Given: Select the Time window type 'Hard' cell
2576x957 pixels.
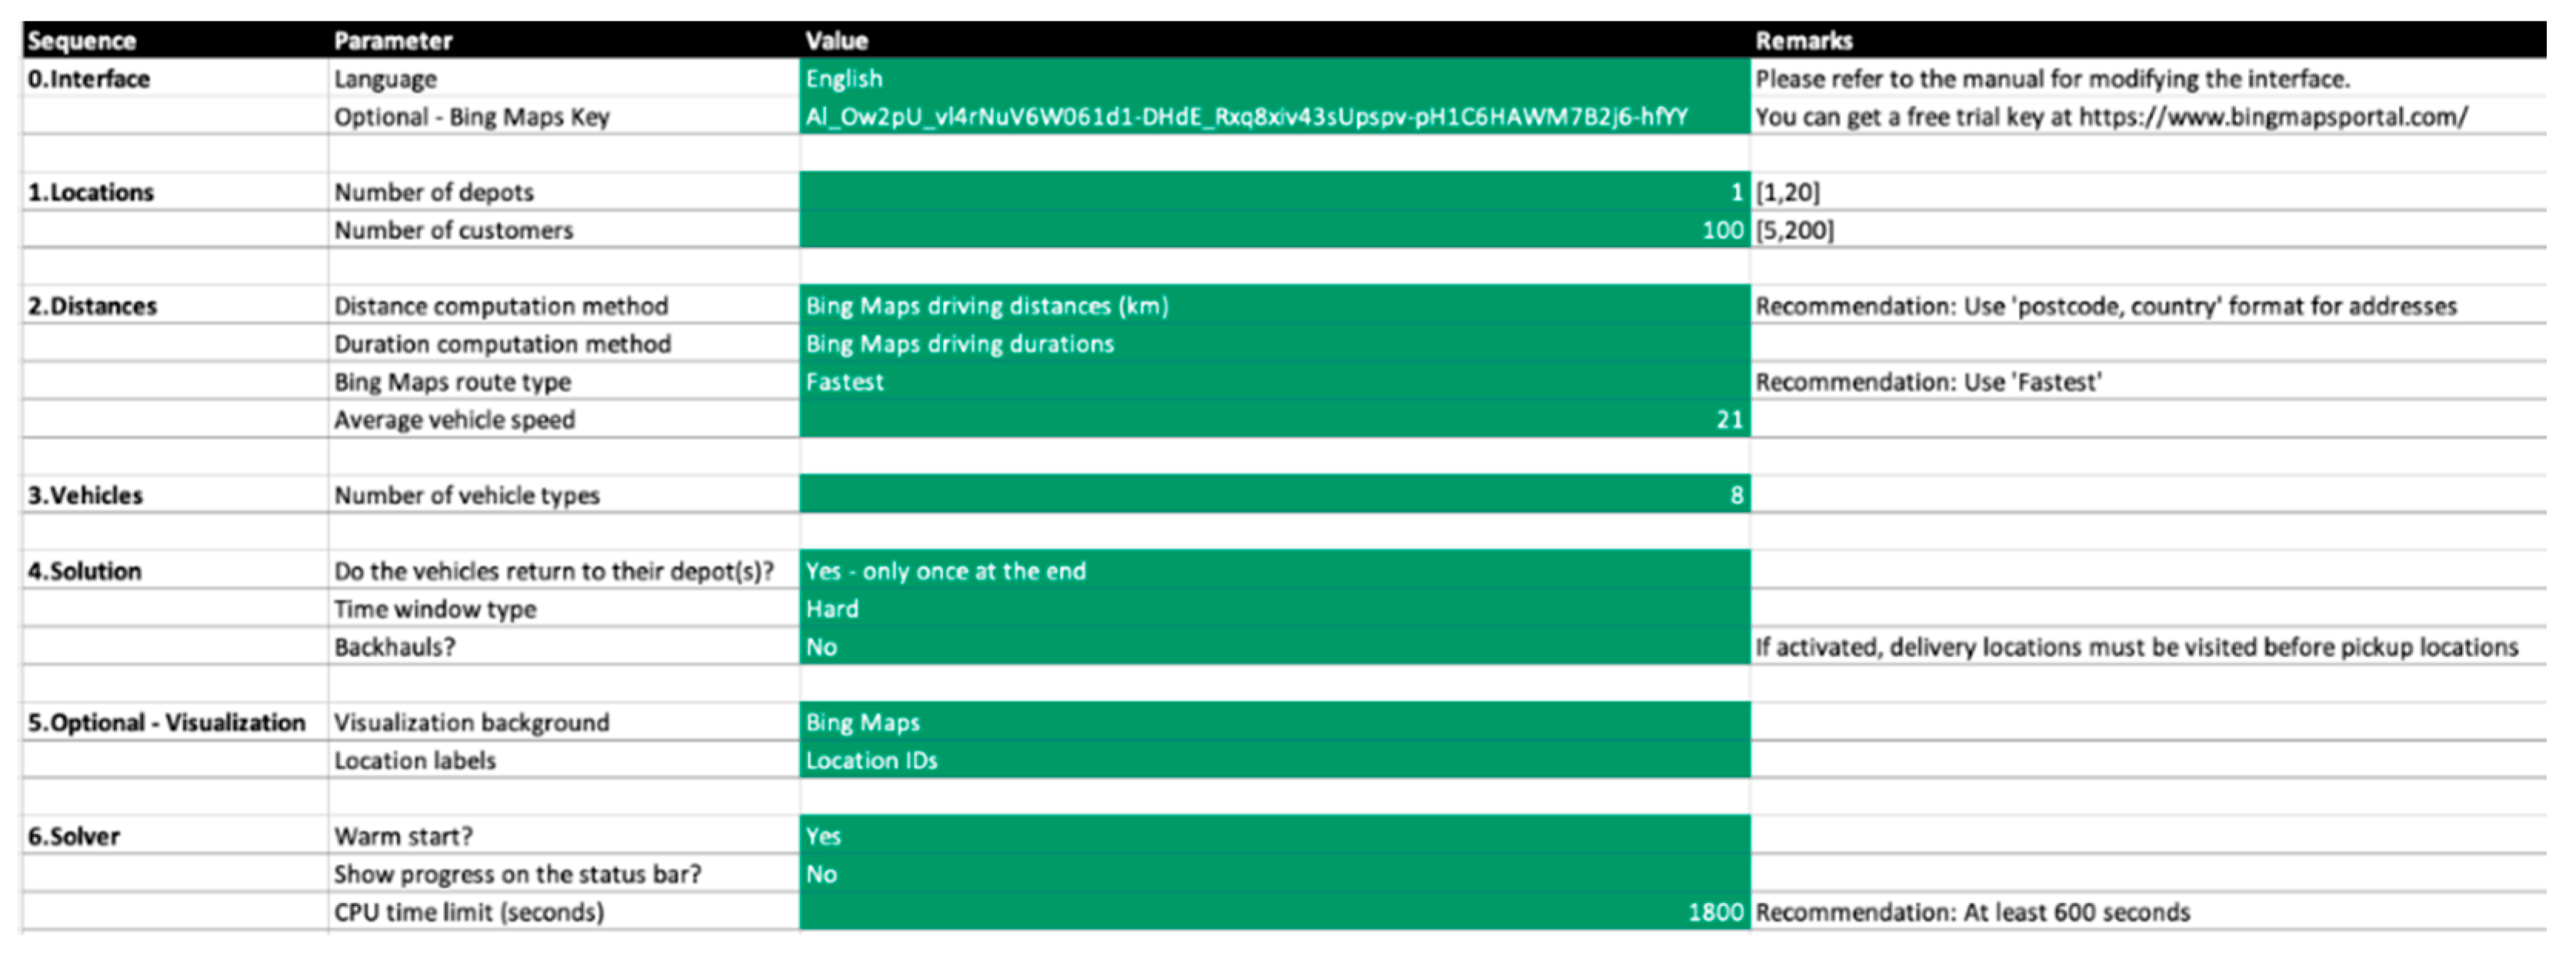Looking at the screenshot, I should tap(1274, 608).
